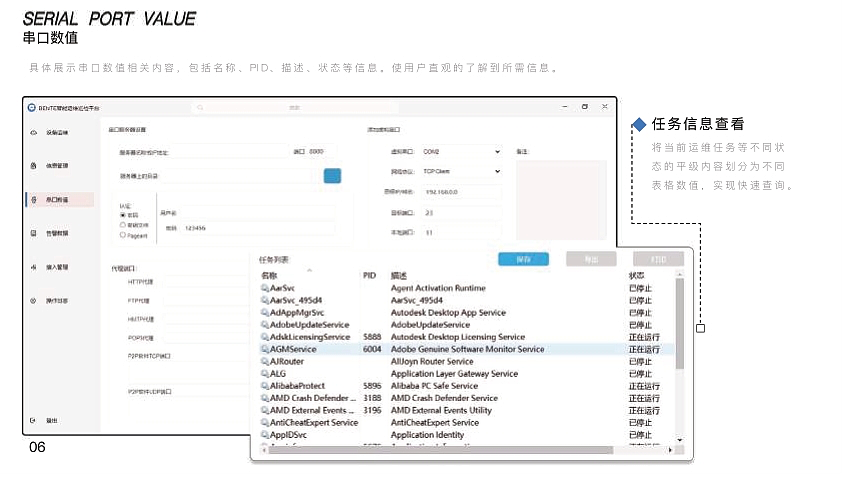Select the Alibaba PC Safe Service description
The width and height of the screenshot is (842, 477).
coord(434,386)
